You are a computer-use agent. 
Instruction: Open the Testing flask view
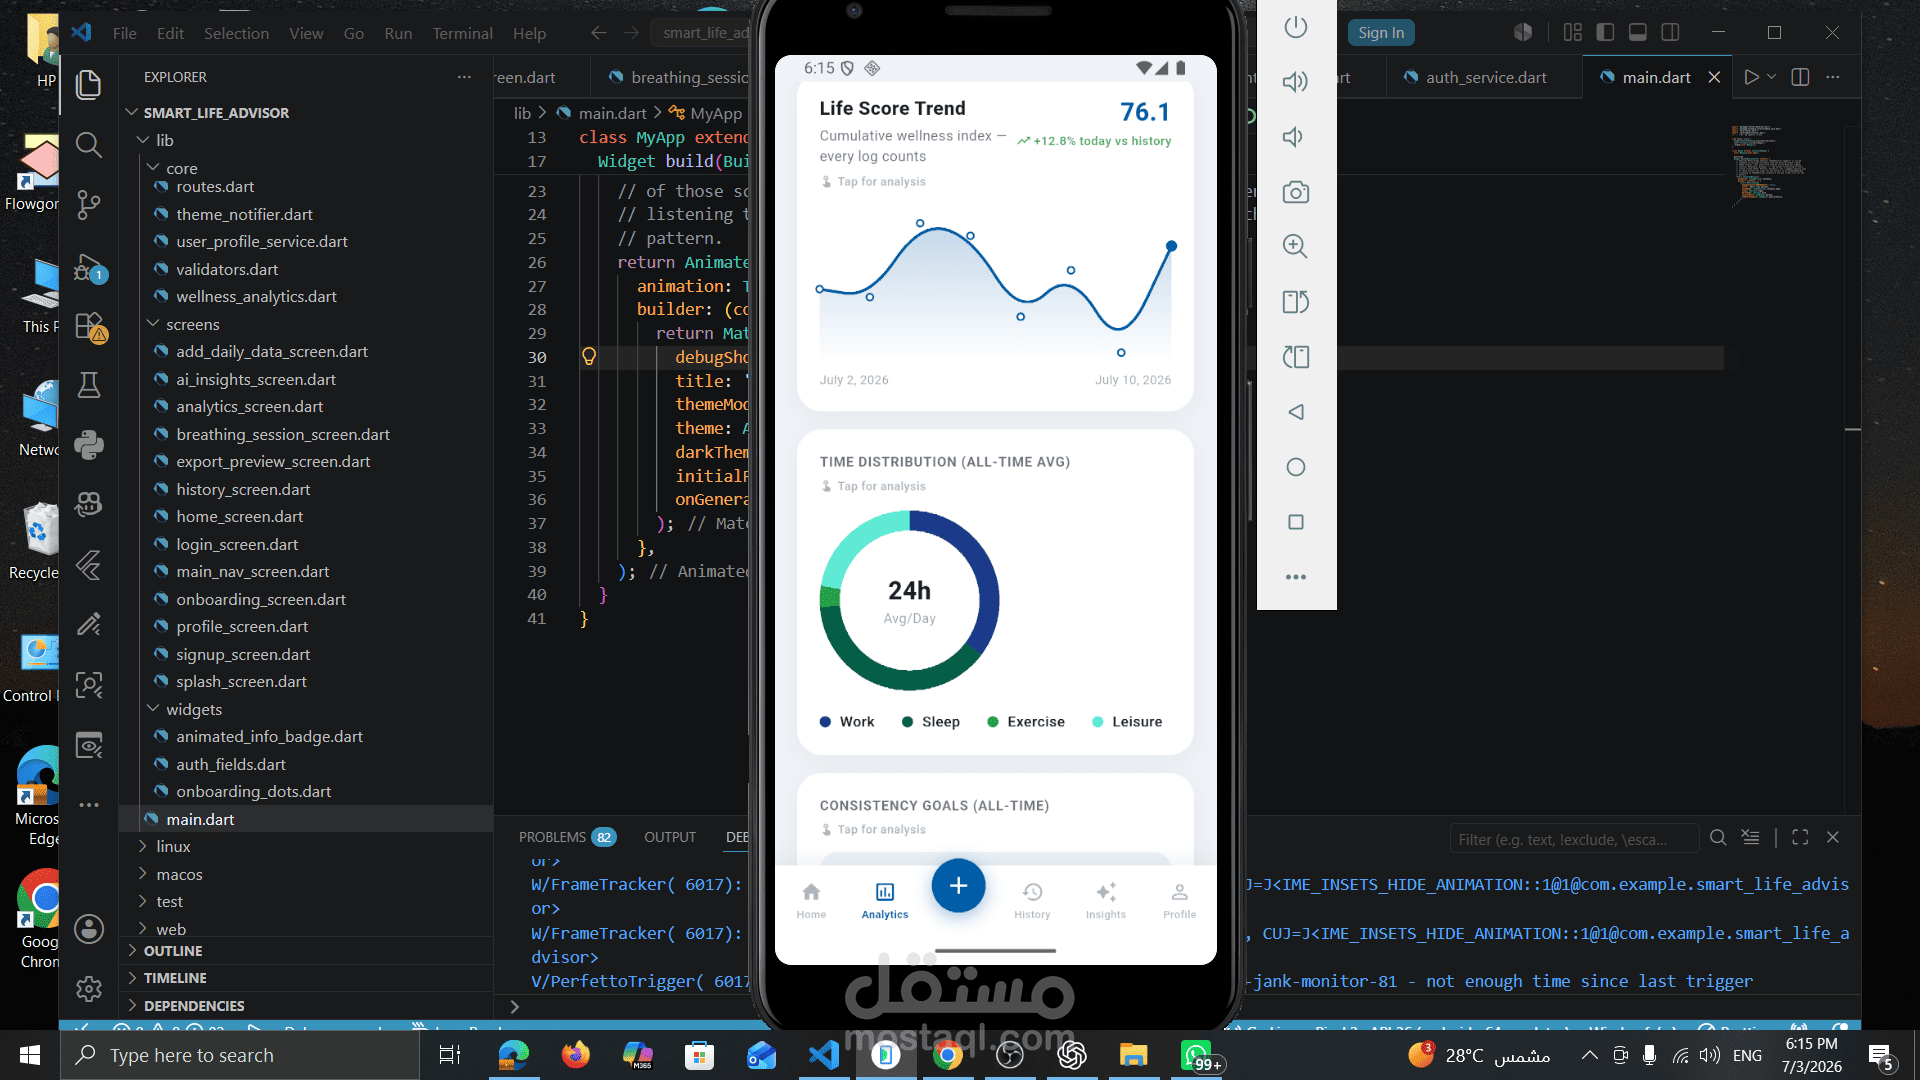click(x=89, y=385)
